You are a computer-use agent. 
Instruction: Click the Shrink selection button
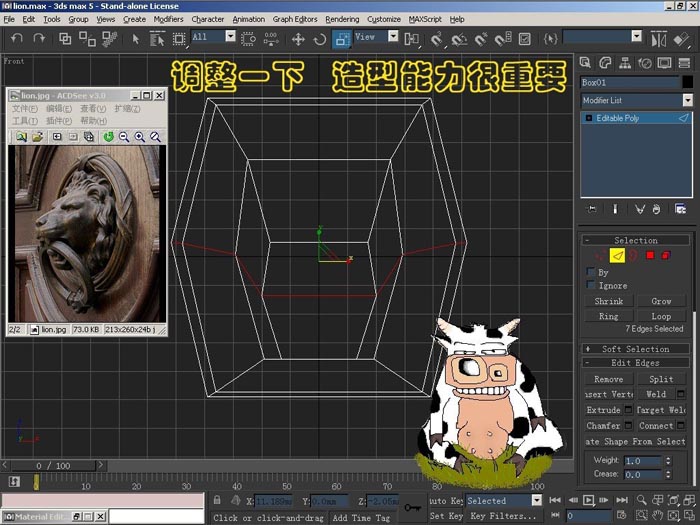608,301
